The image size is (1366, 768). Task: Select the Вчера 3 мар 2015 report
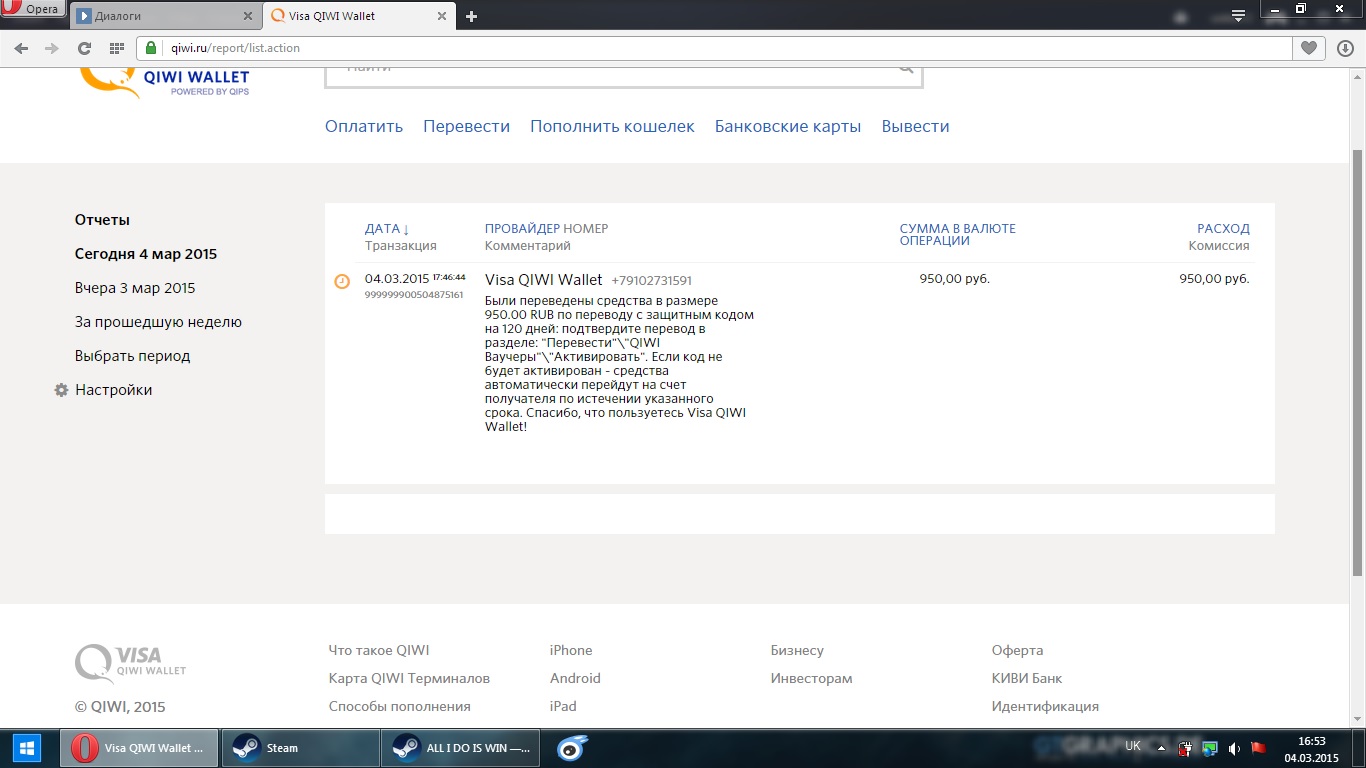135,288
